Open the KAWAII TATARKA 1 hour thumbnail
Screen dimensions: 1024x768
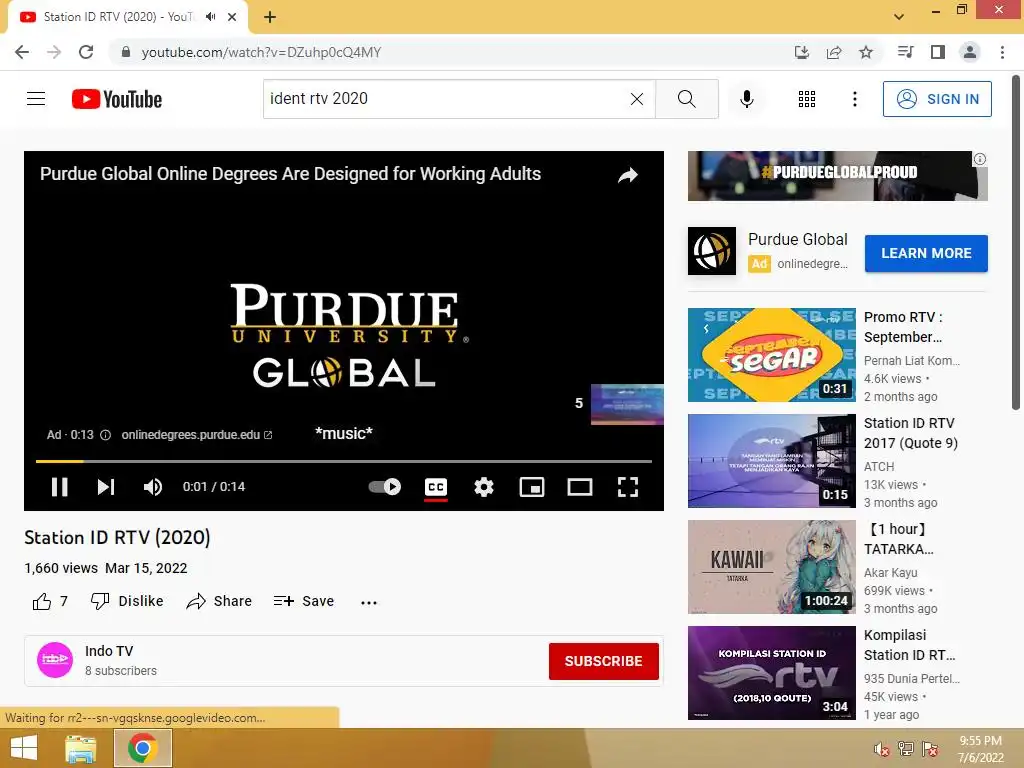pos(771,566)
